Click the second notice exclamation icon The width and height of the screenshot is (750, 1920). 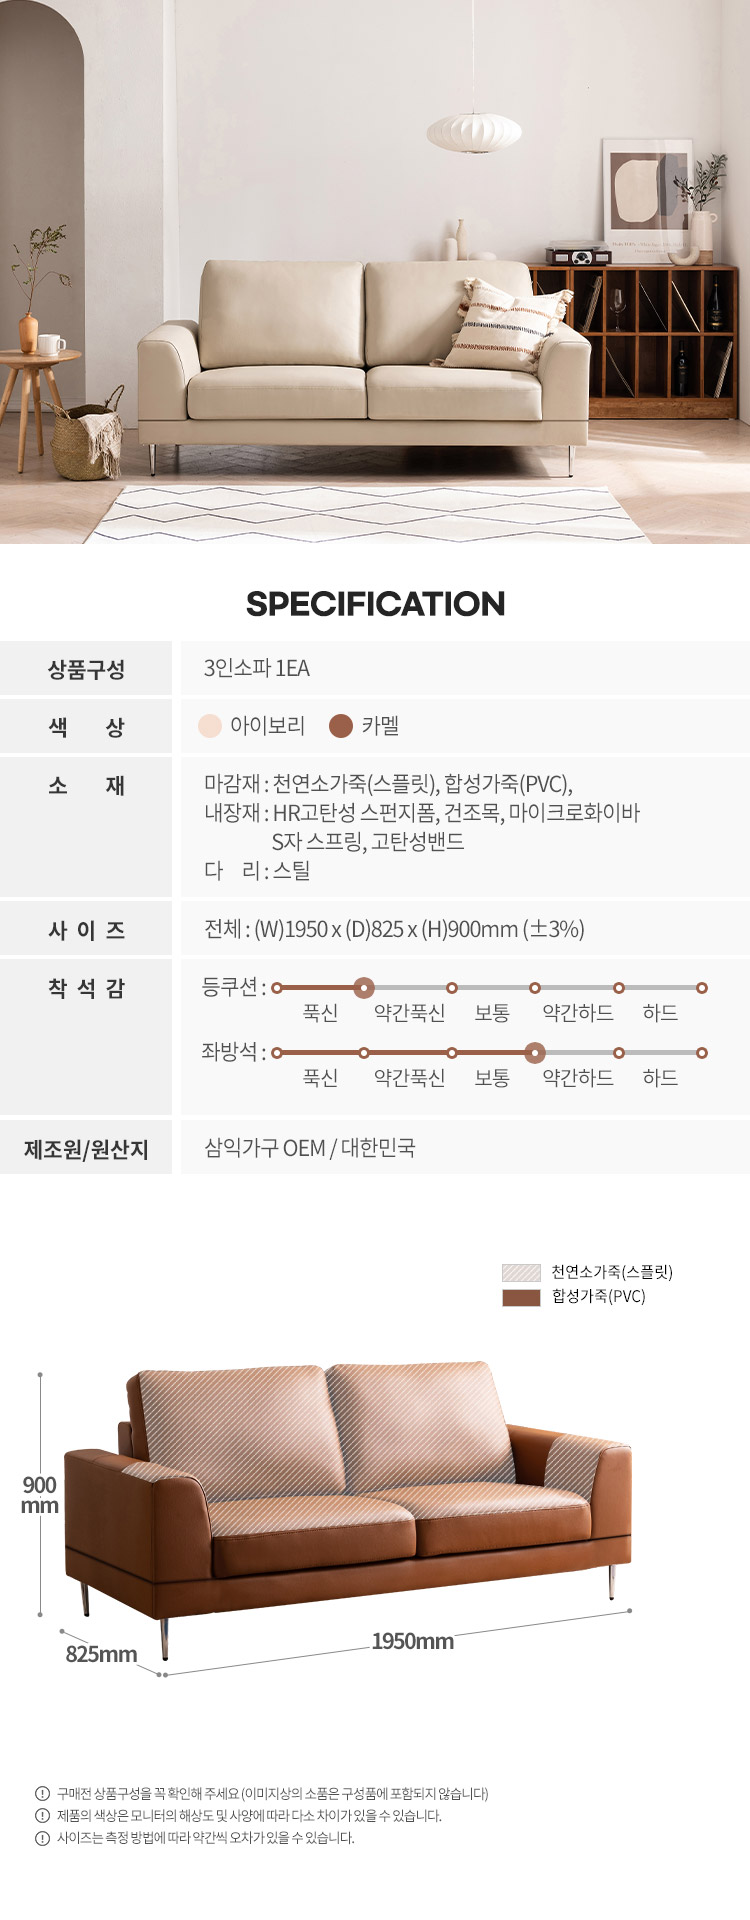(42, 1816)
